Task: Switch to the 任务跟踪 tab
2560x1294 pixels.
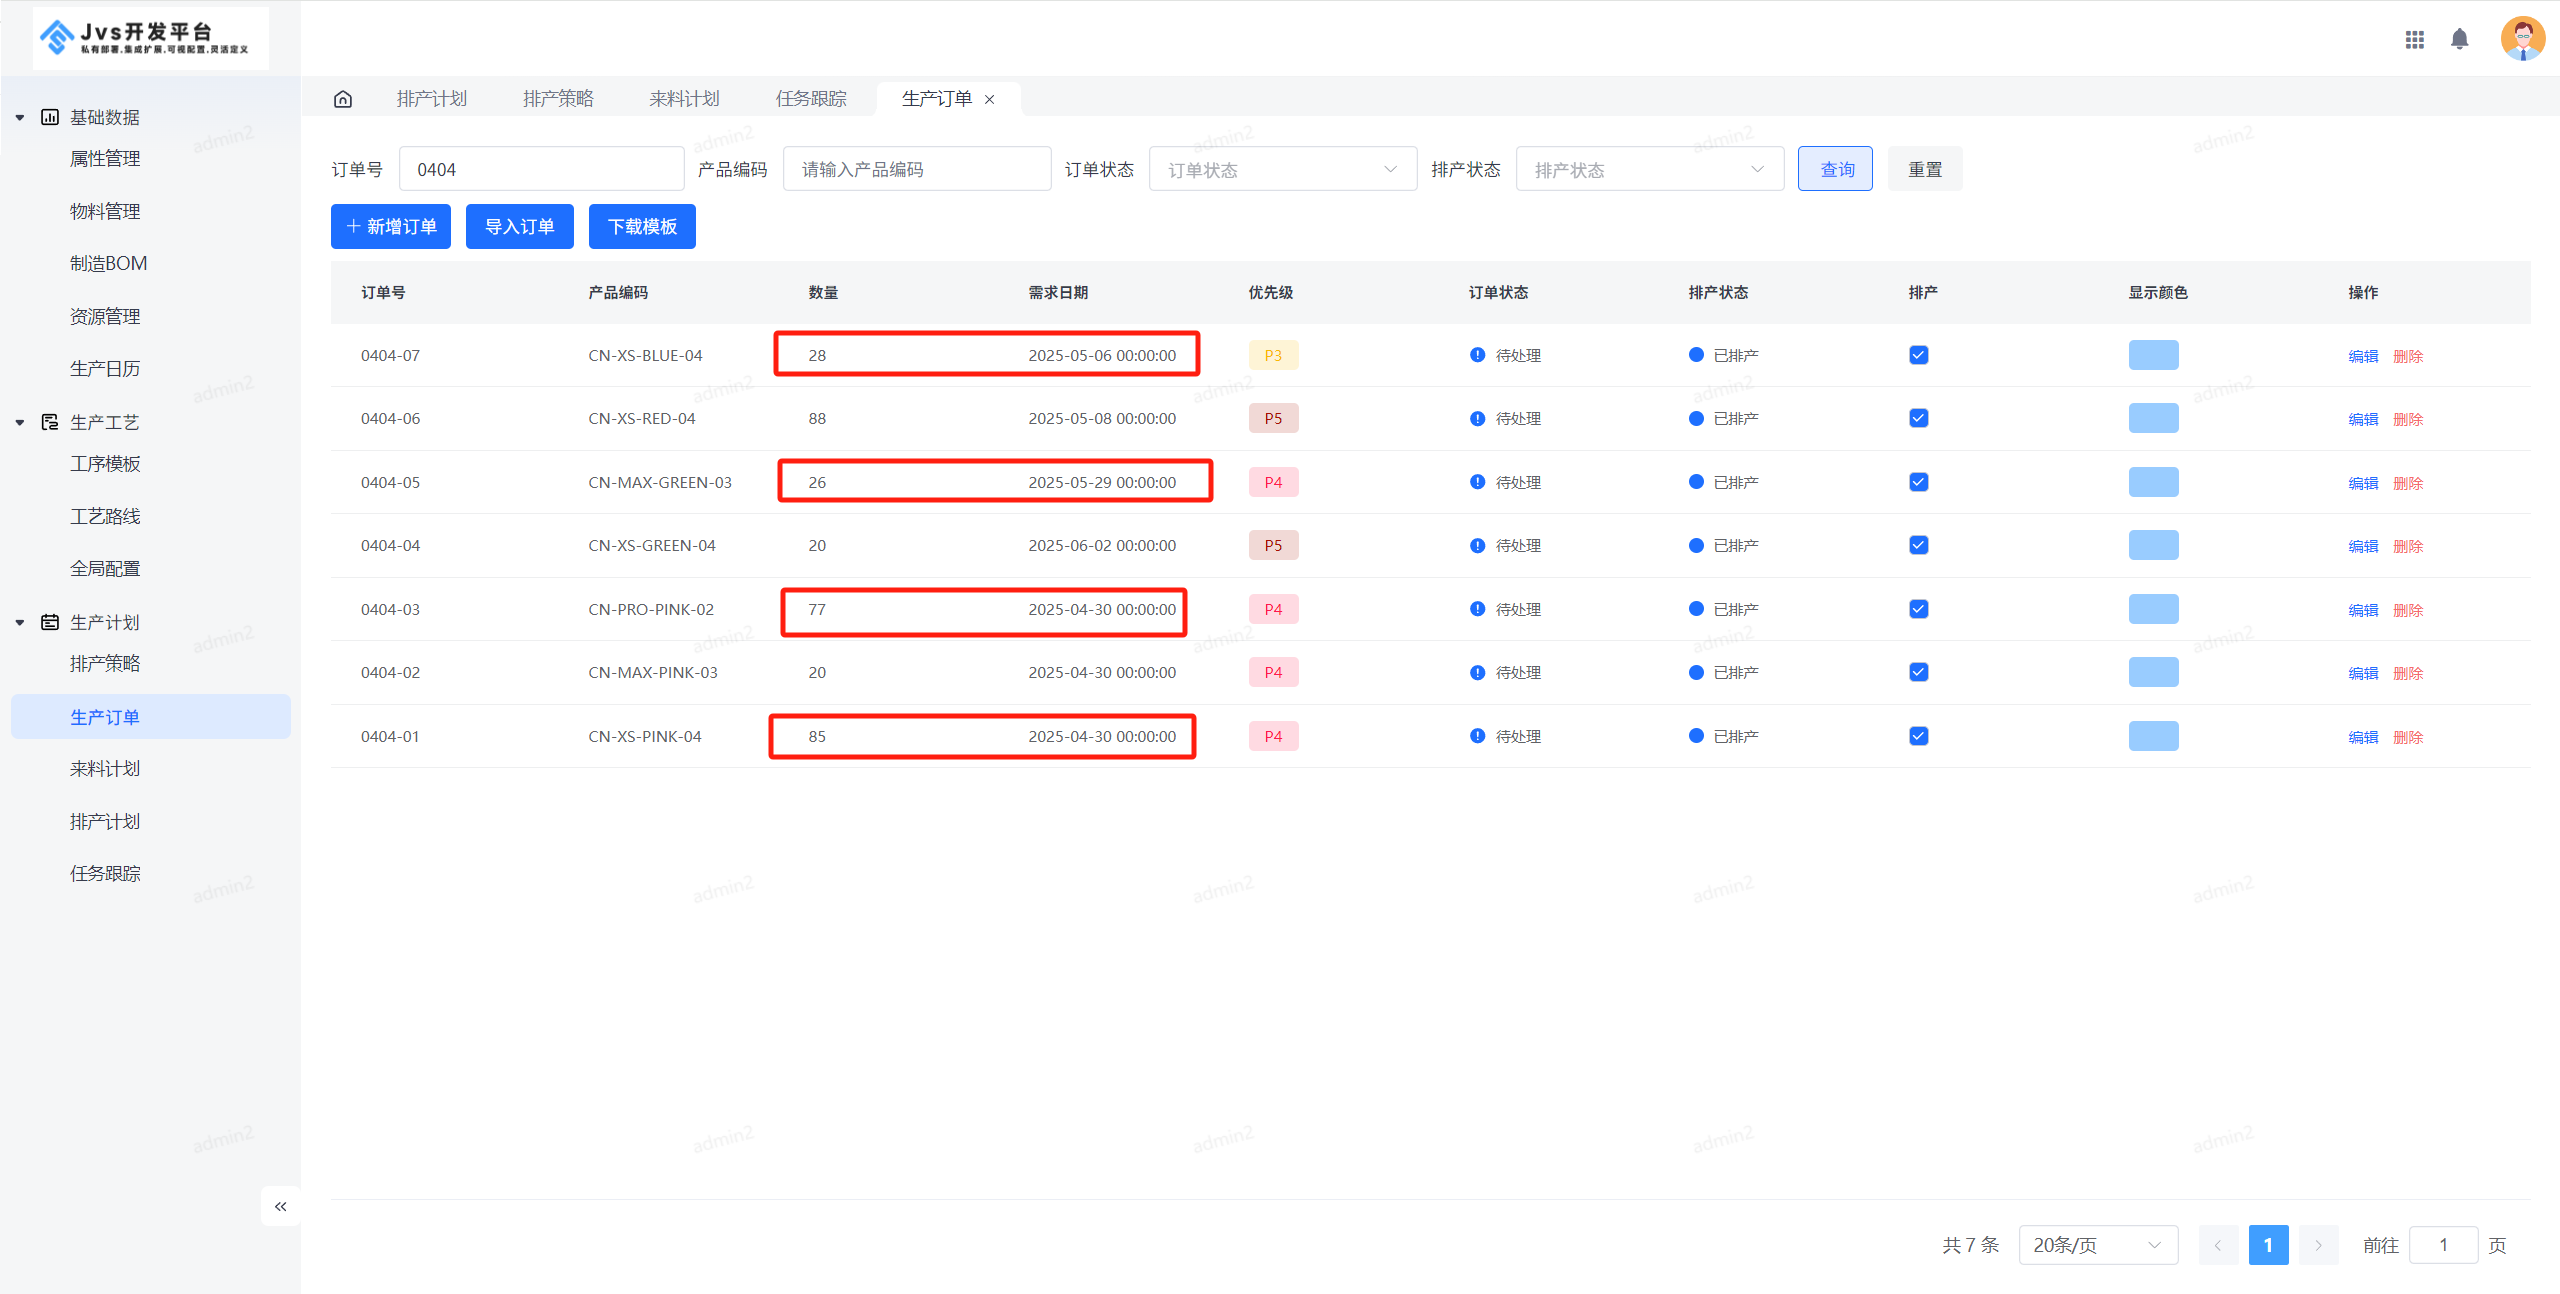Action: [x=811, y=98]
